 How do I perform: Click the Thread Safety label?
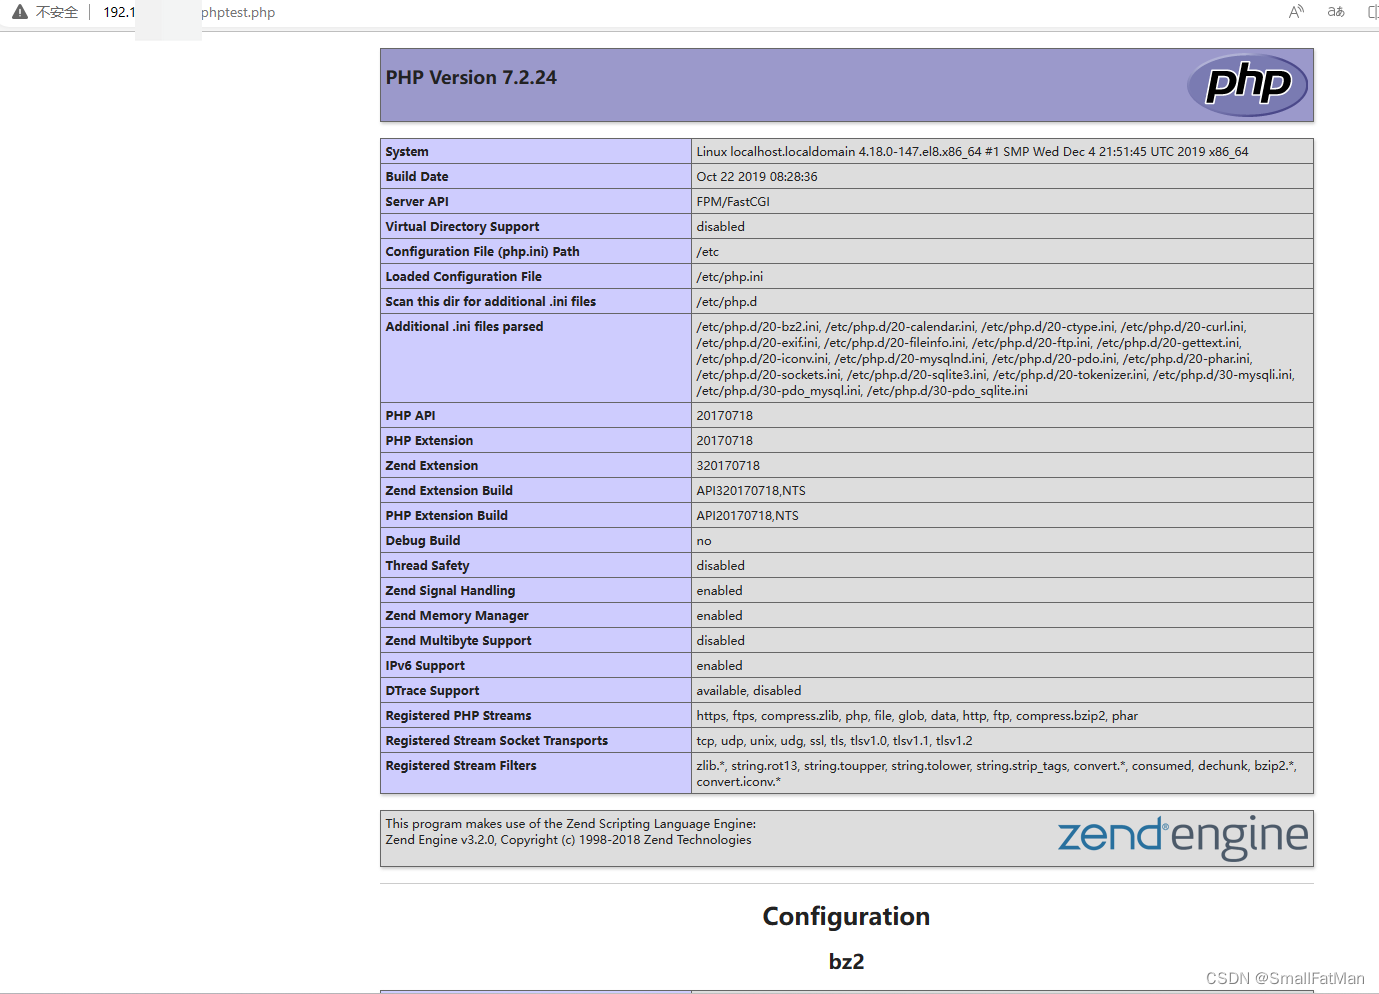427,565
